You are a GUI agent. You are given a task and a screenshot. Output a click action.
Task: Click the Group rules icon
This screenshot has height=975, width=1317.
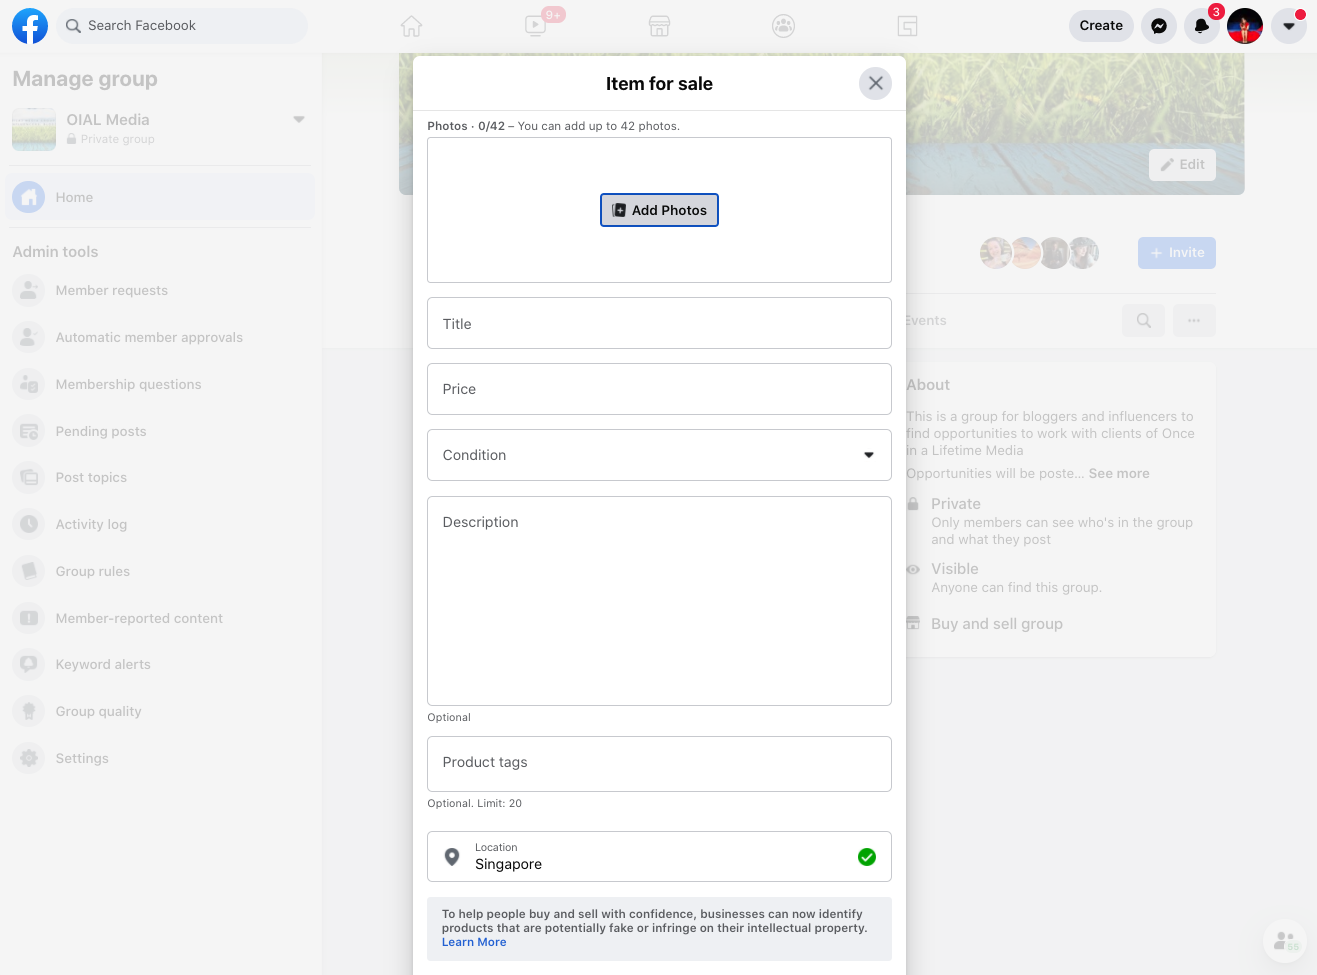[x=29, y=571]
